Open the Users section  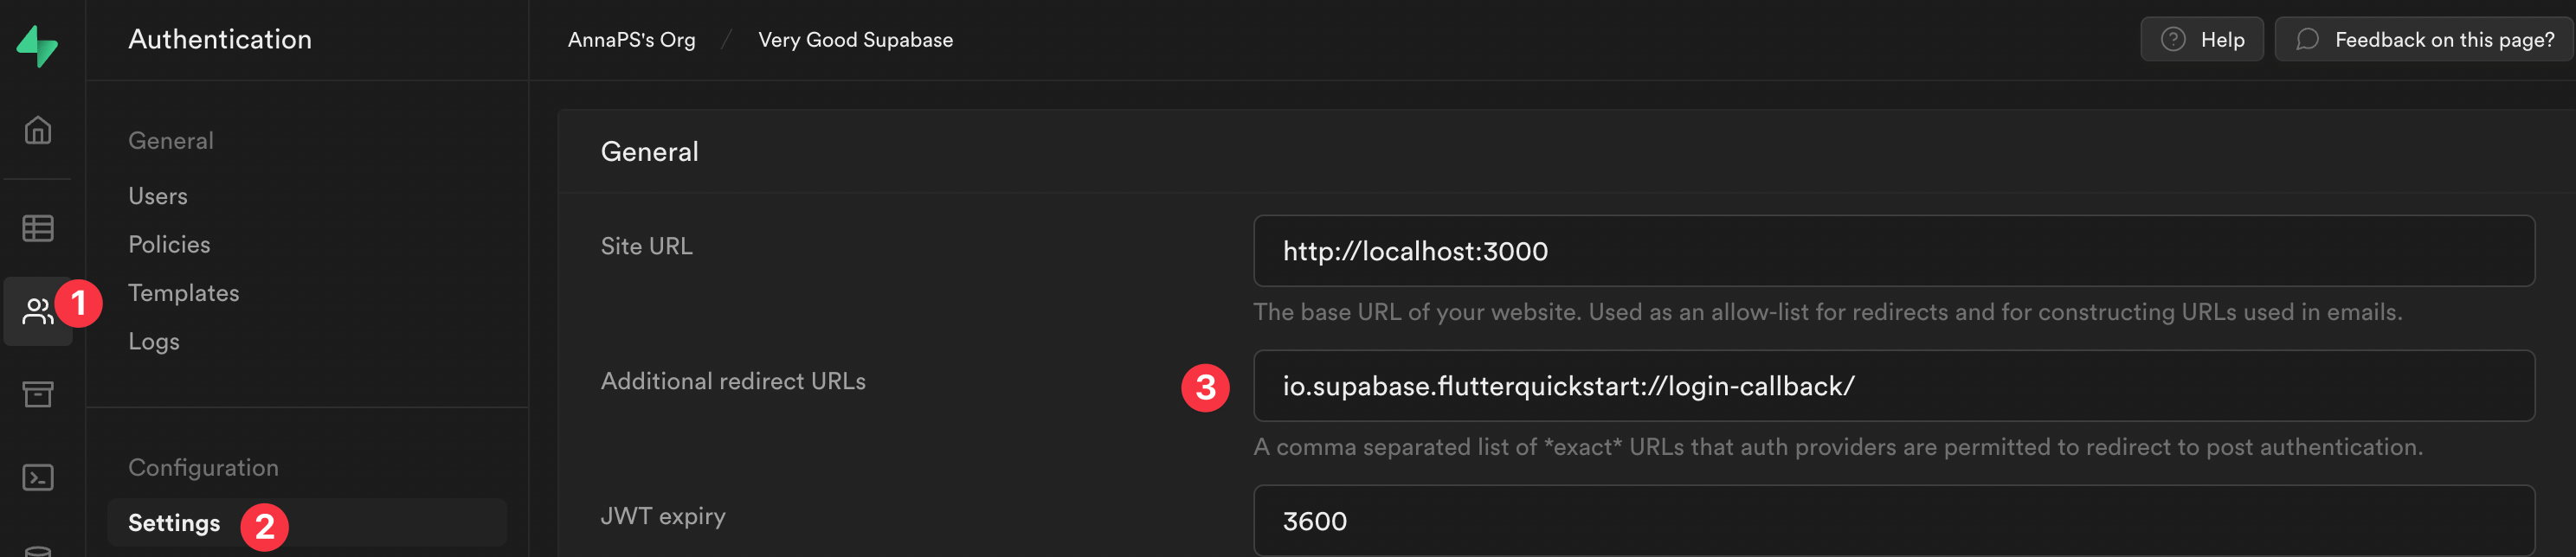coord(157,195)
